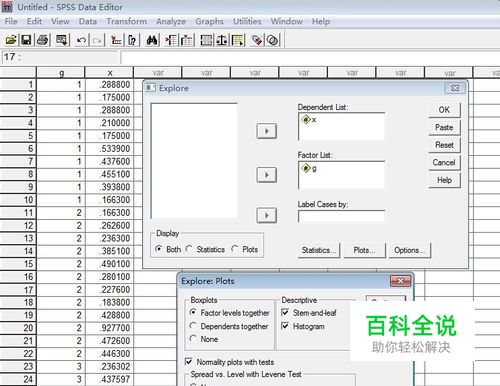
Task: Click the Go to Case toolbar icon
Action: [x=116, y=40]
